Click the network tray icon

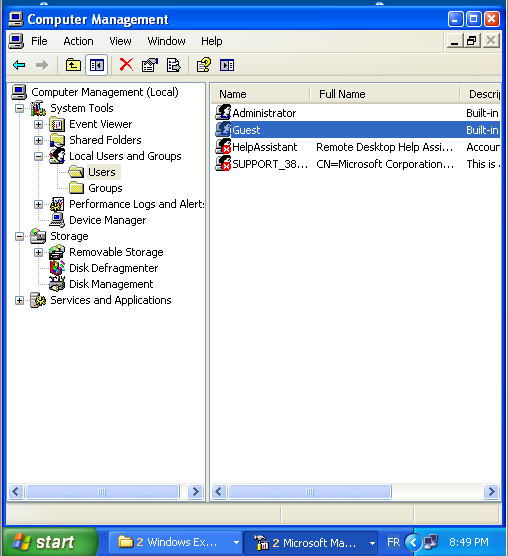pos(431,542)
